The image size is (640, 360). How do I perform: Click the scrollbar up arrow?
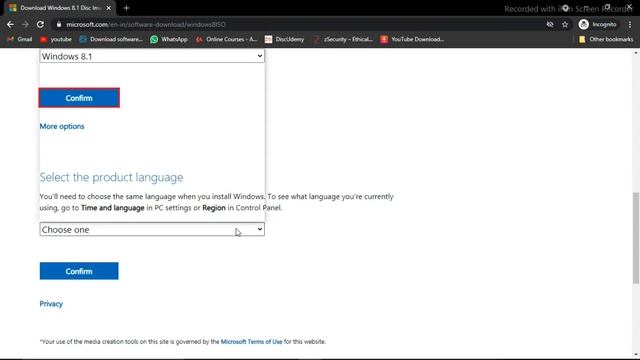(636, 53)
